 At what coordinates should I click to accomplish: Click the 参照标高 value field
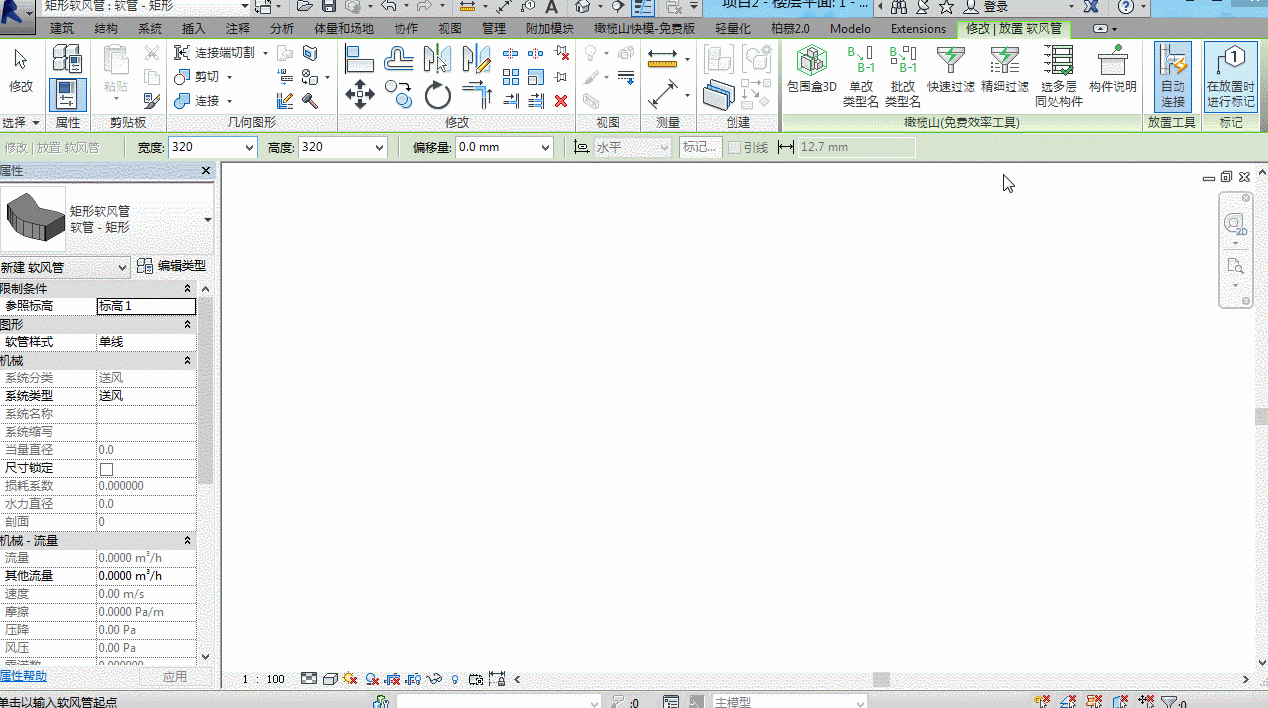point(146,306)
